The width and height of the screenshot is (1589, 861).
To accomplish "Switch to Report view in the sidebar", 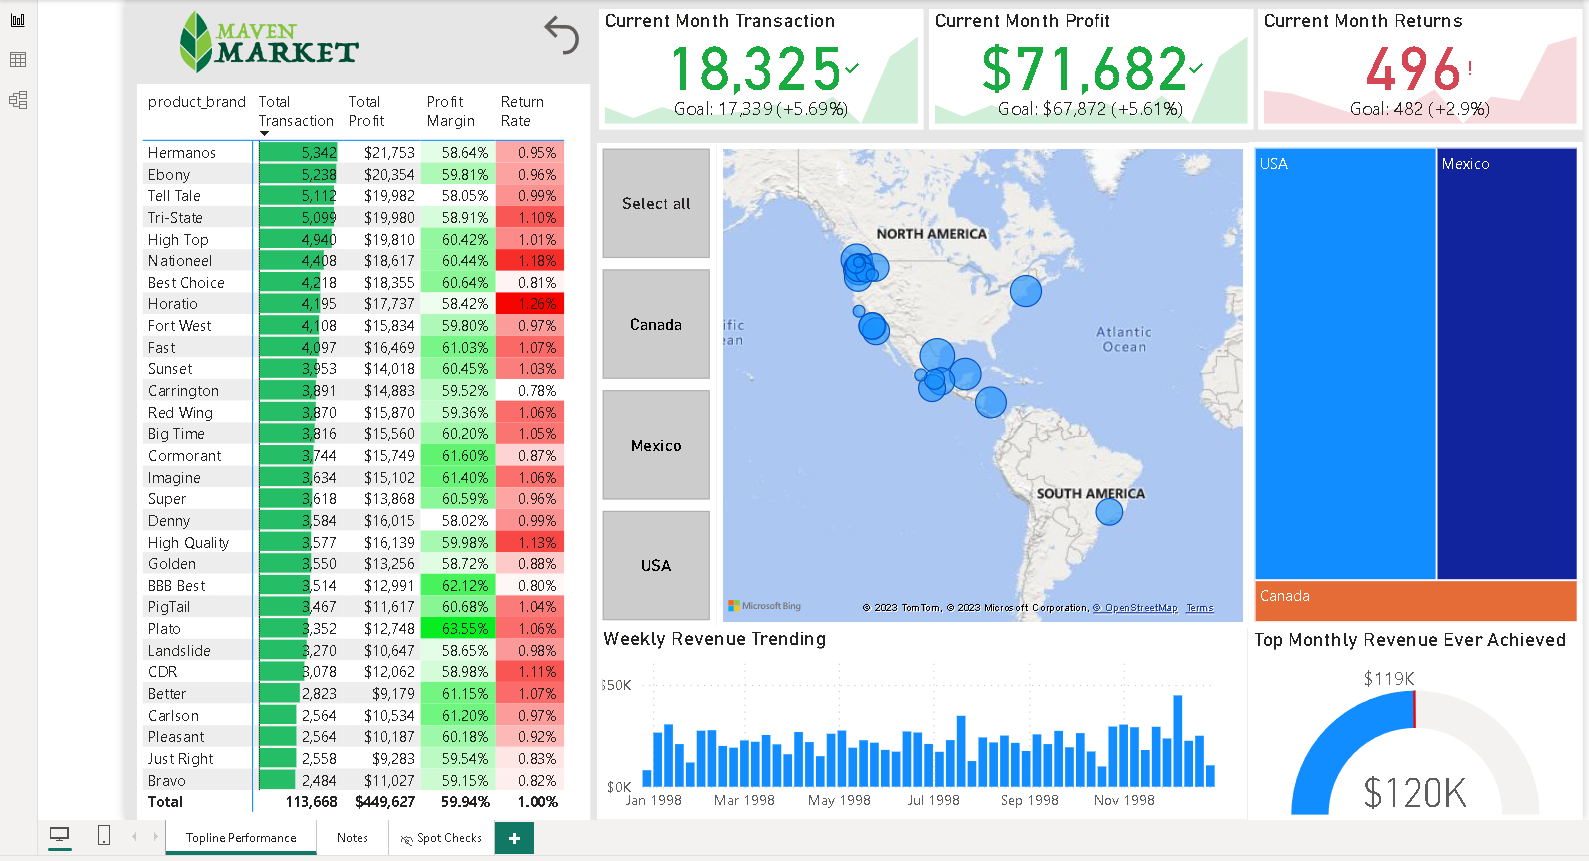I will 18,20.
